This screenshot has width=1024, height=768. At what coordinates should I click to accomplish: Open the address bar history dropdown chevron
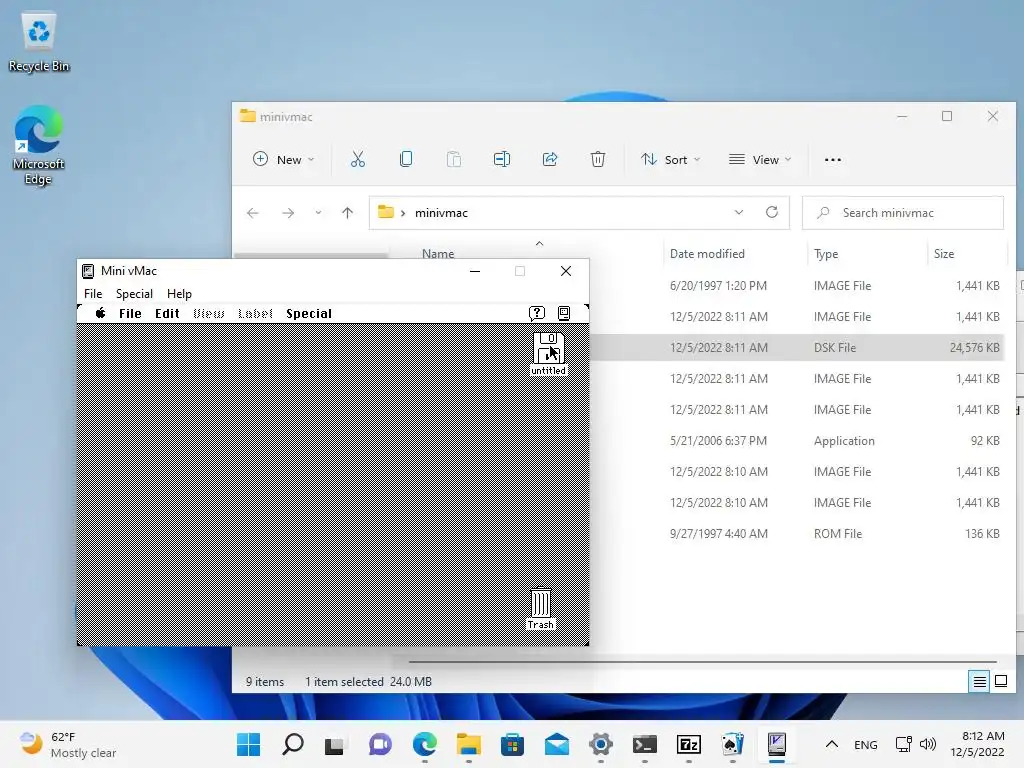click(739, 212)
